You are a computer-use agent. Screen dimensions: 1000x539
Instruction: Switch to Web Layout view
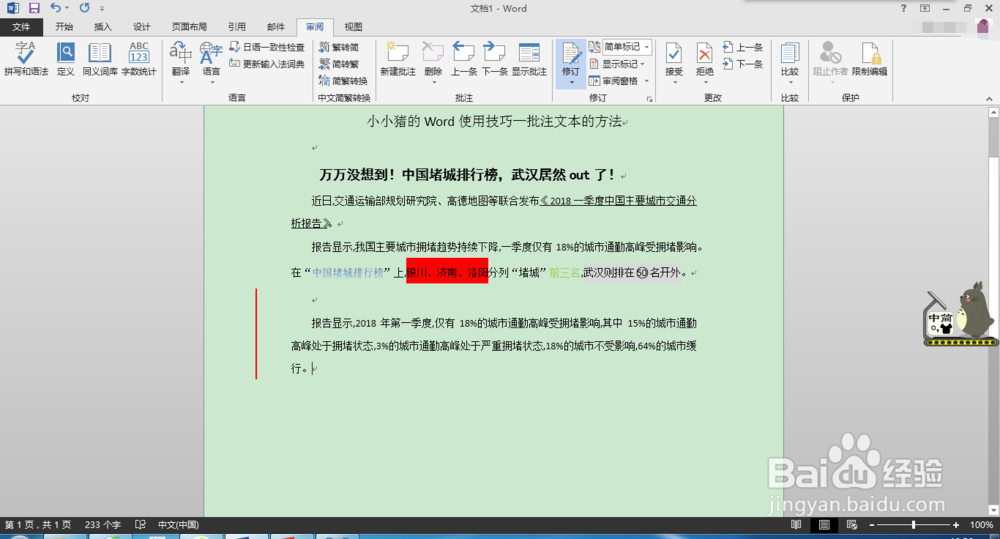851,524
